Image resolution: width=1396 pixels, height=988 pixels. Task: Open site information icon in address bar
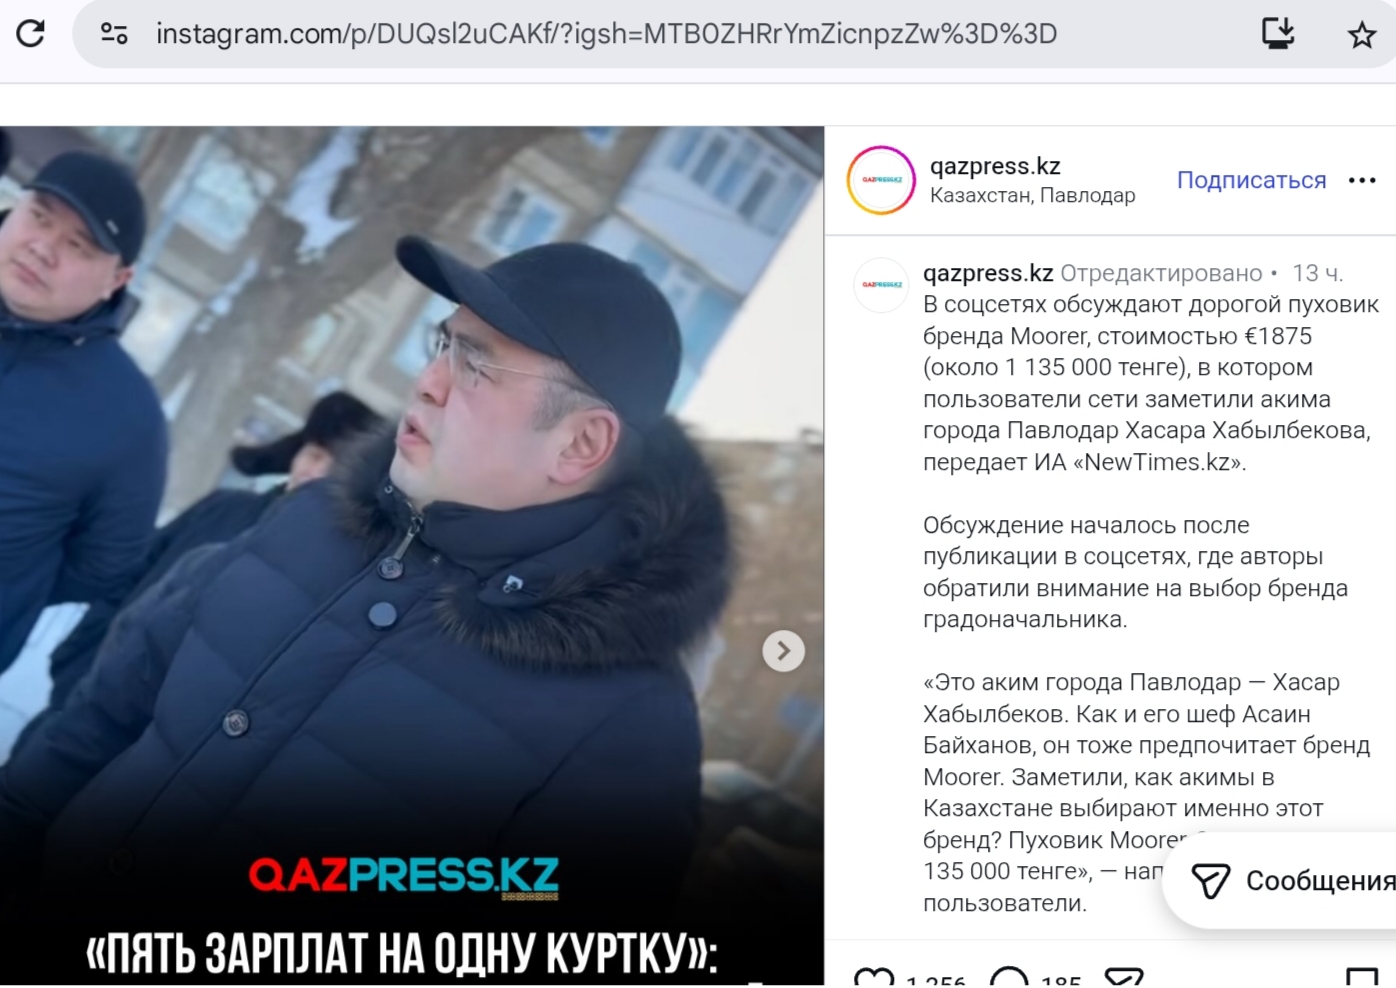114,34
